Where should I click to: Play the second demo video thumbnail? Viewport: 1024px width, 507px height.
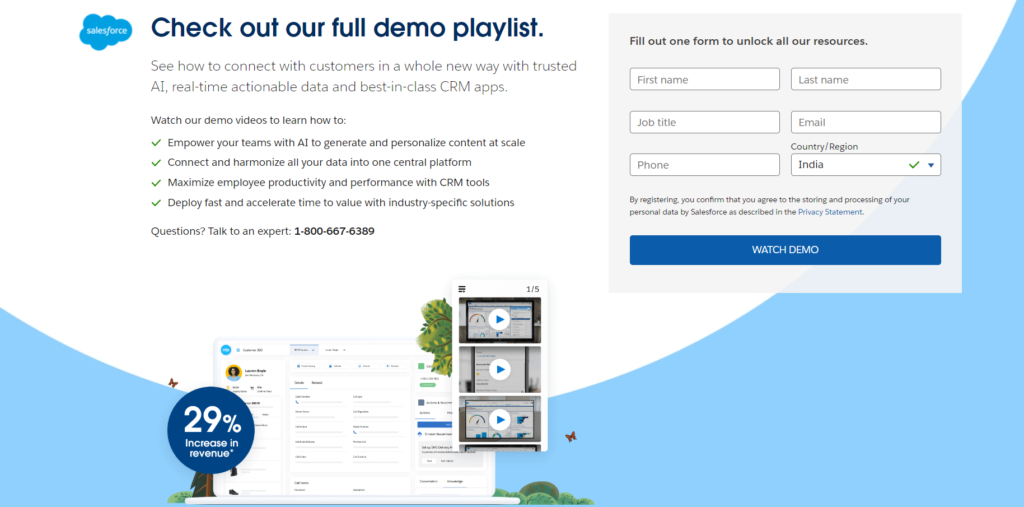pos(500,369)
